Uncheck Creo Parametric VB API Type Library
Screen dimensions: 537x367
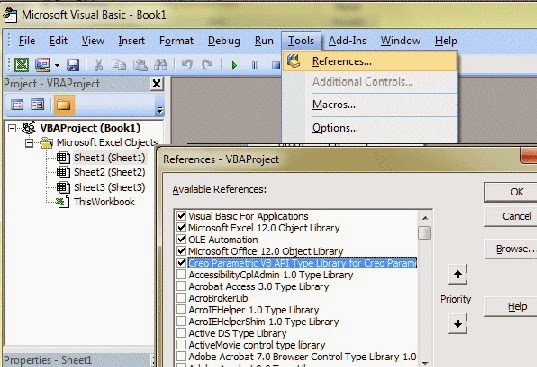click(181, 263)
